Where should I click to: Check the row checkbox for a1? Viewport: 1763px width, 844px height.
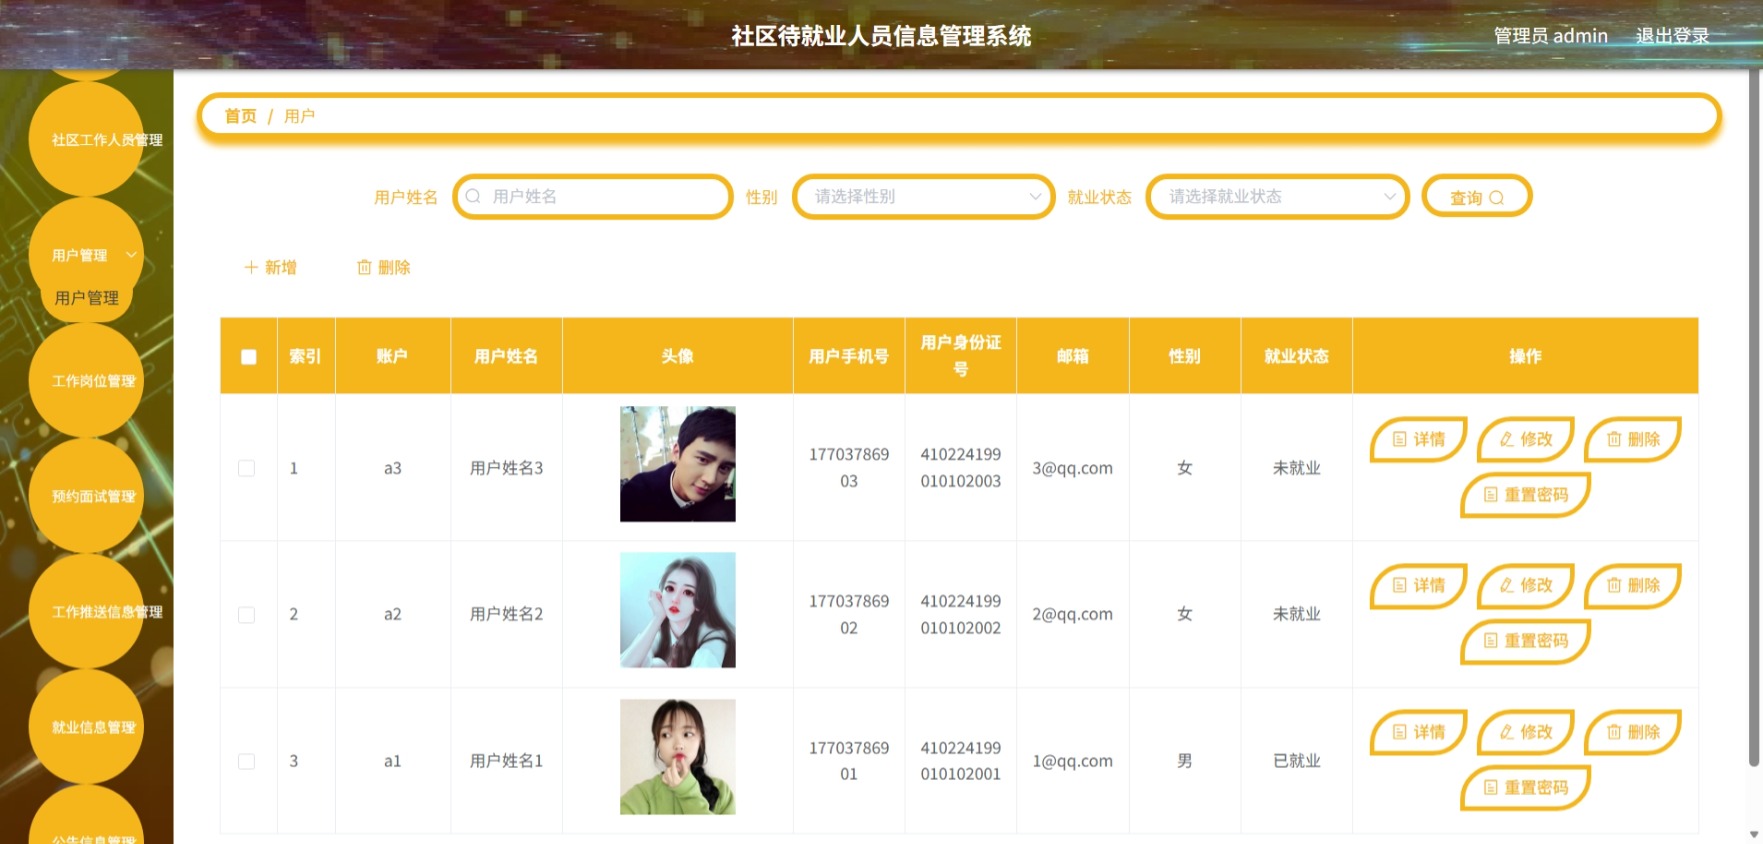click(x=246, y=761)
